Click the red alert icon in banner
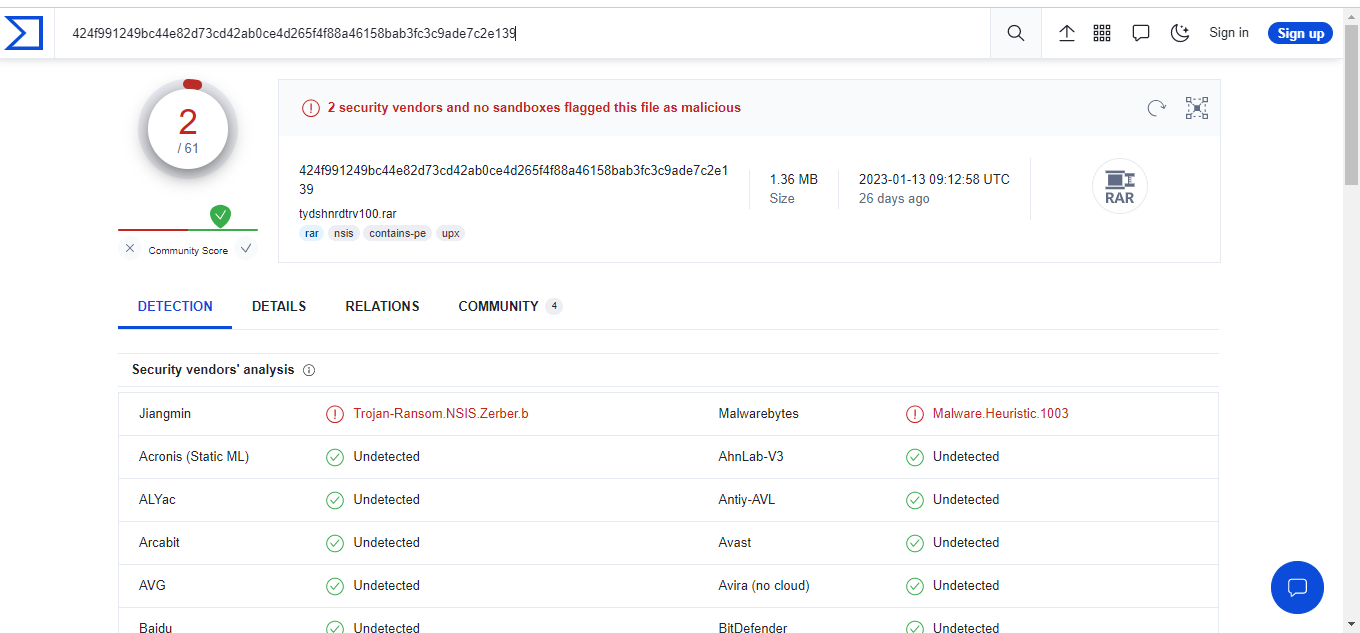 tap(311, 108)
